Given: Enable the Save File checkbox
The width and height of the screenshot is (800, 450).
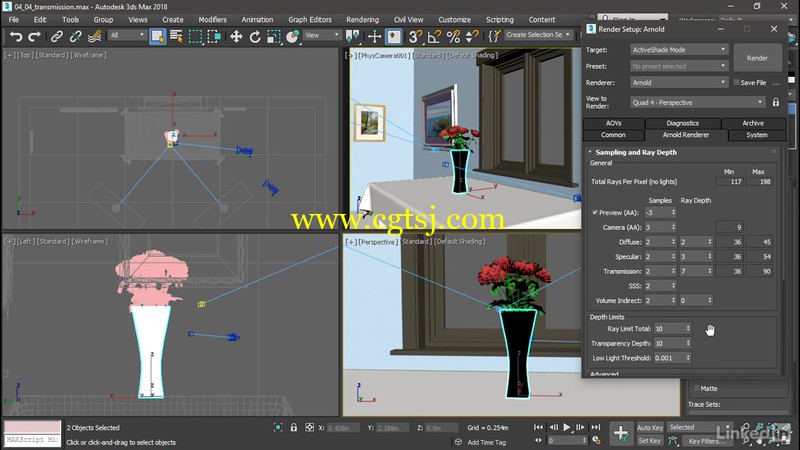Looking at the screenshot, I should (x=736, y=82).
